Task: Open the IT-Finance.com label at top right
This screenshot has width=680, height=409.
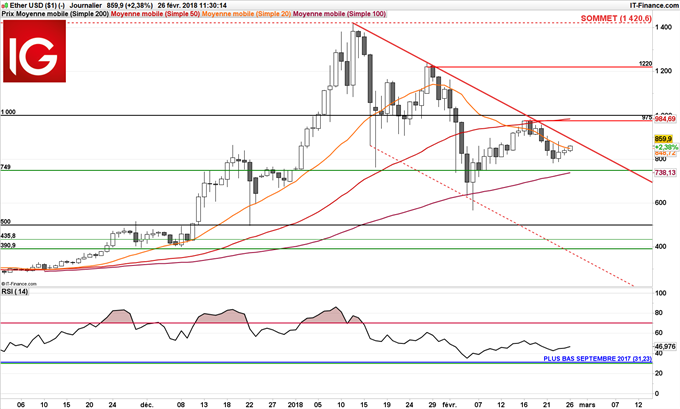Action: point(654,6)
